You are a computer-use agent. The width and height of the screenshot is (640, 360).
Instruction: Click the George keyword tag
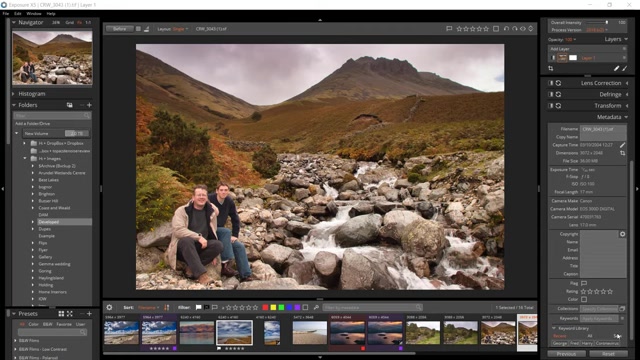[x=560, y=344]
